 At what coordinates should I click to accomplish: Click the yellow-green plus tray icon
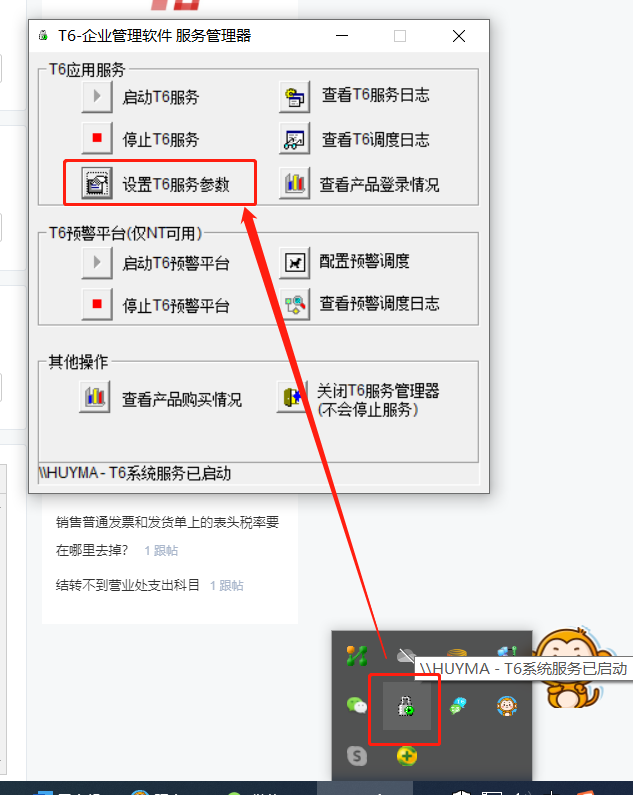point(407,756)
